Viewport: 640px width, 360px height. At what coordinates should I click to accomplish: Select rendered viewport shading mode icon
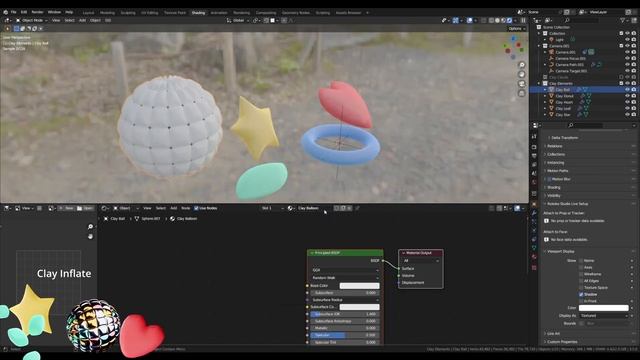(x=509, y=20)
